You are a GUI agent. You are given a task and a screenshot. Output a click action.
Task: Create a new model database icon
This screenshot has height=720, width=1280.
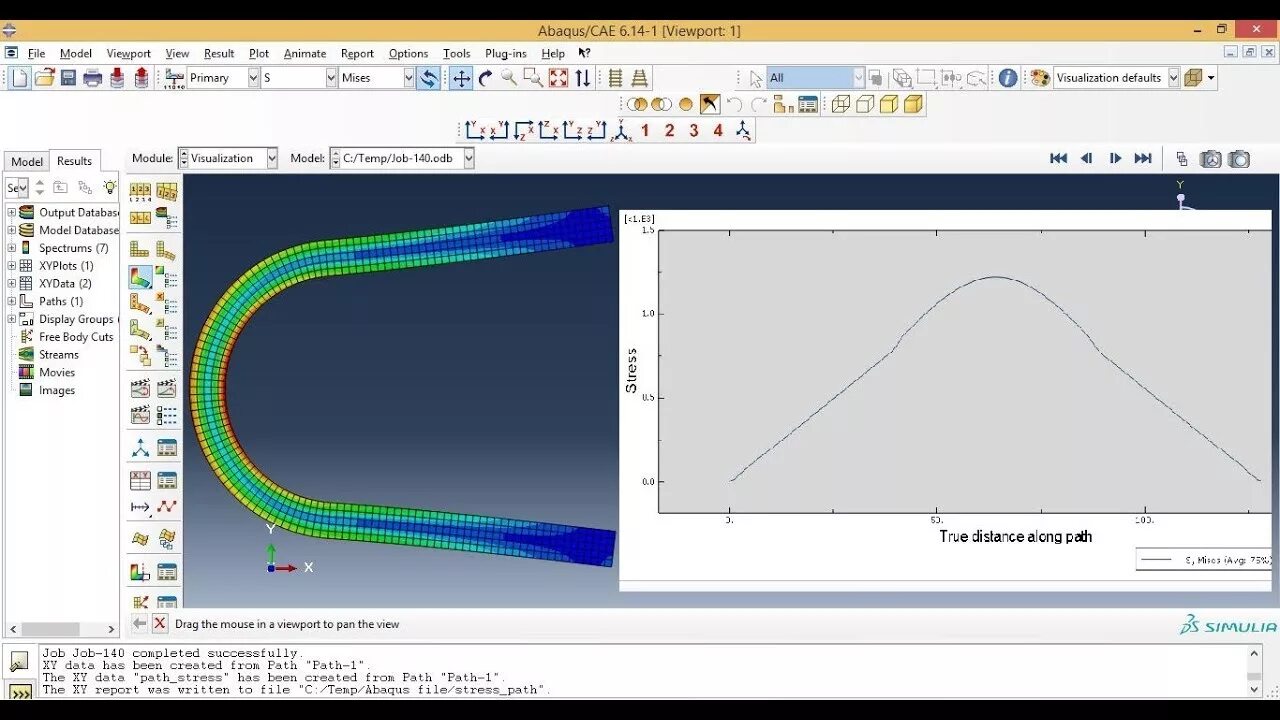[x=19, y=78]
